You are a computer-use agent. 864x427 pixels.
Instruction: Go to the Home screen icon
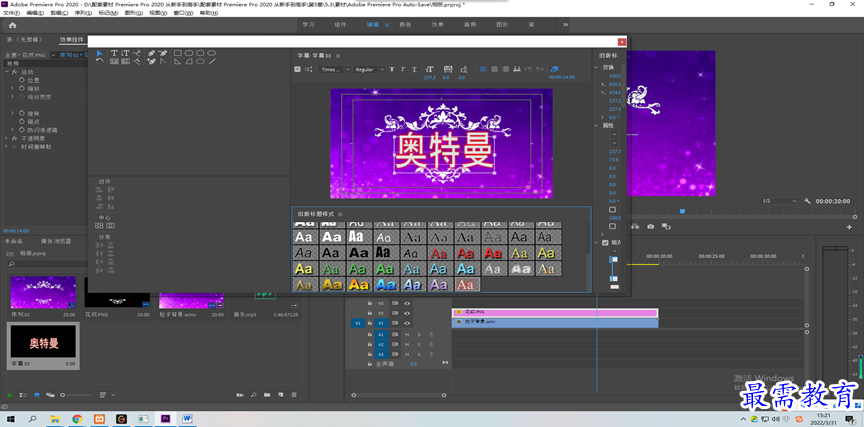point(13,25)
